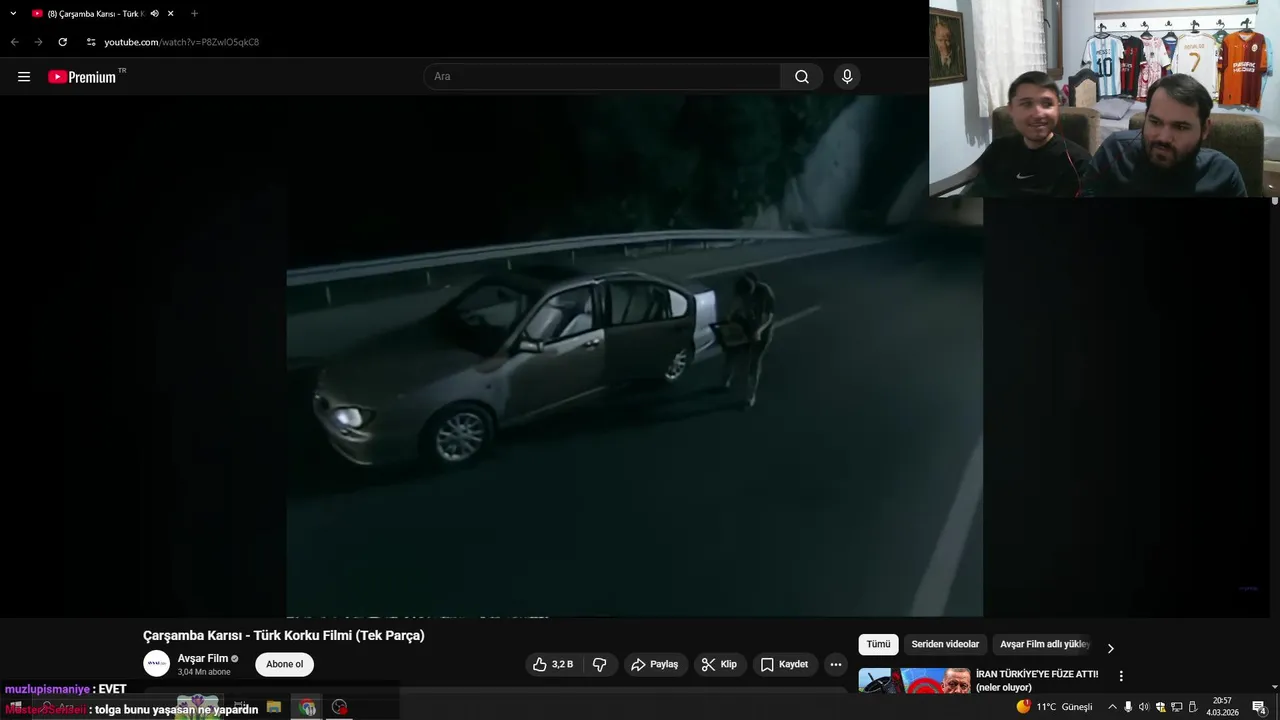Open site information icon in address bar
1280x720 pixels.
coord(91,42)
